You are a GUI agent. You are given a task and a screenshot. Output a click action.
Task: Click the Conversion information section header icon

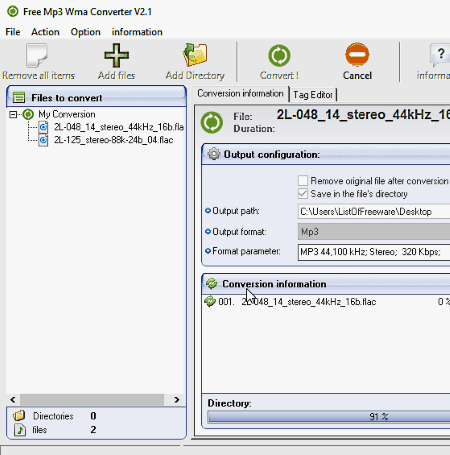[x=211, y=284]
